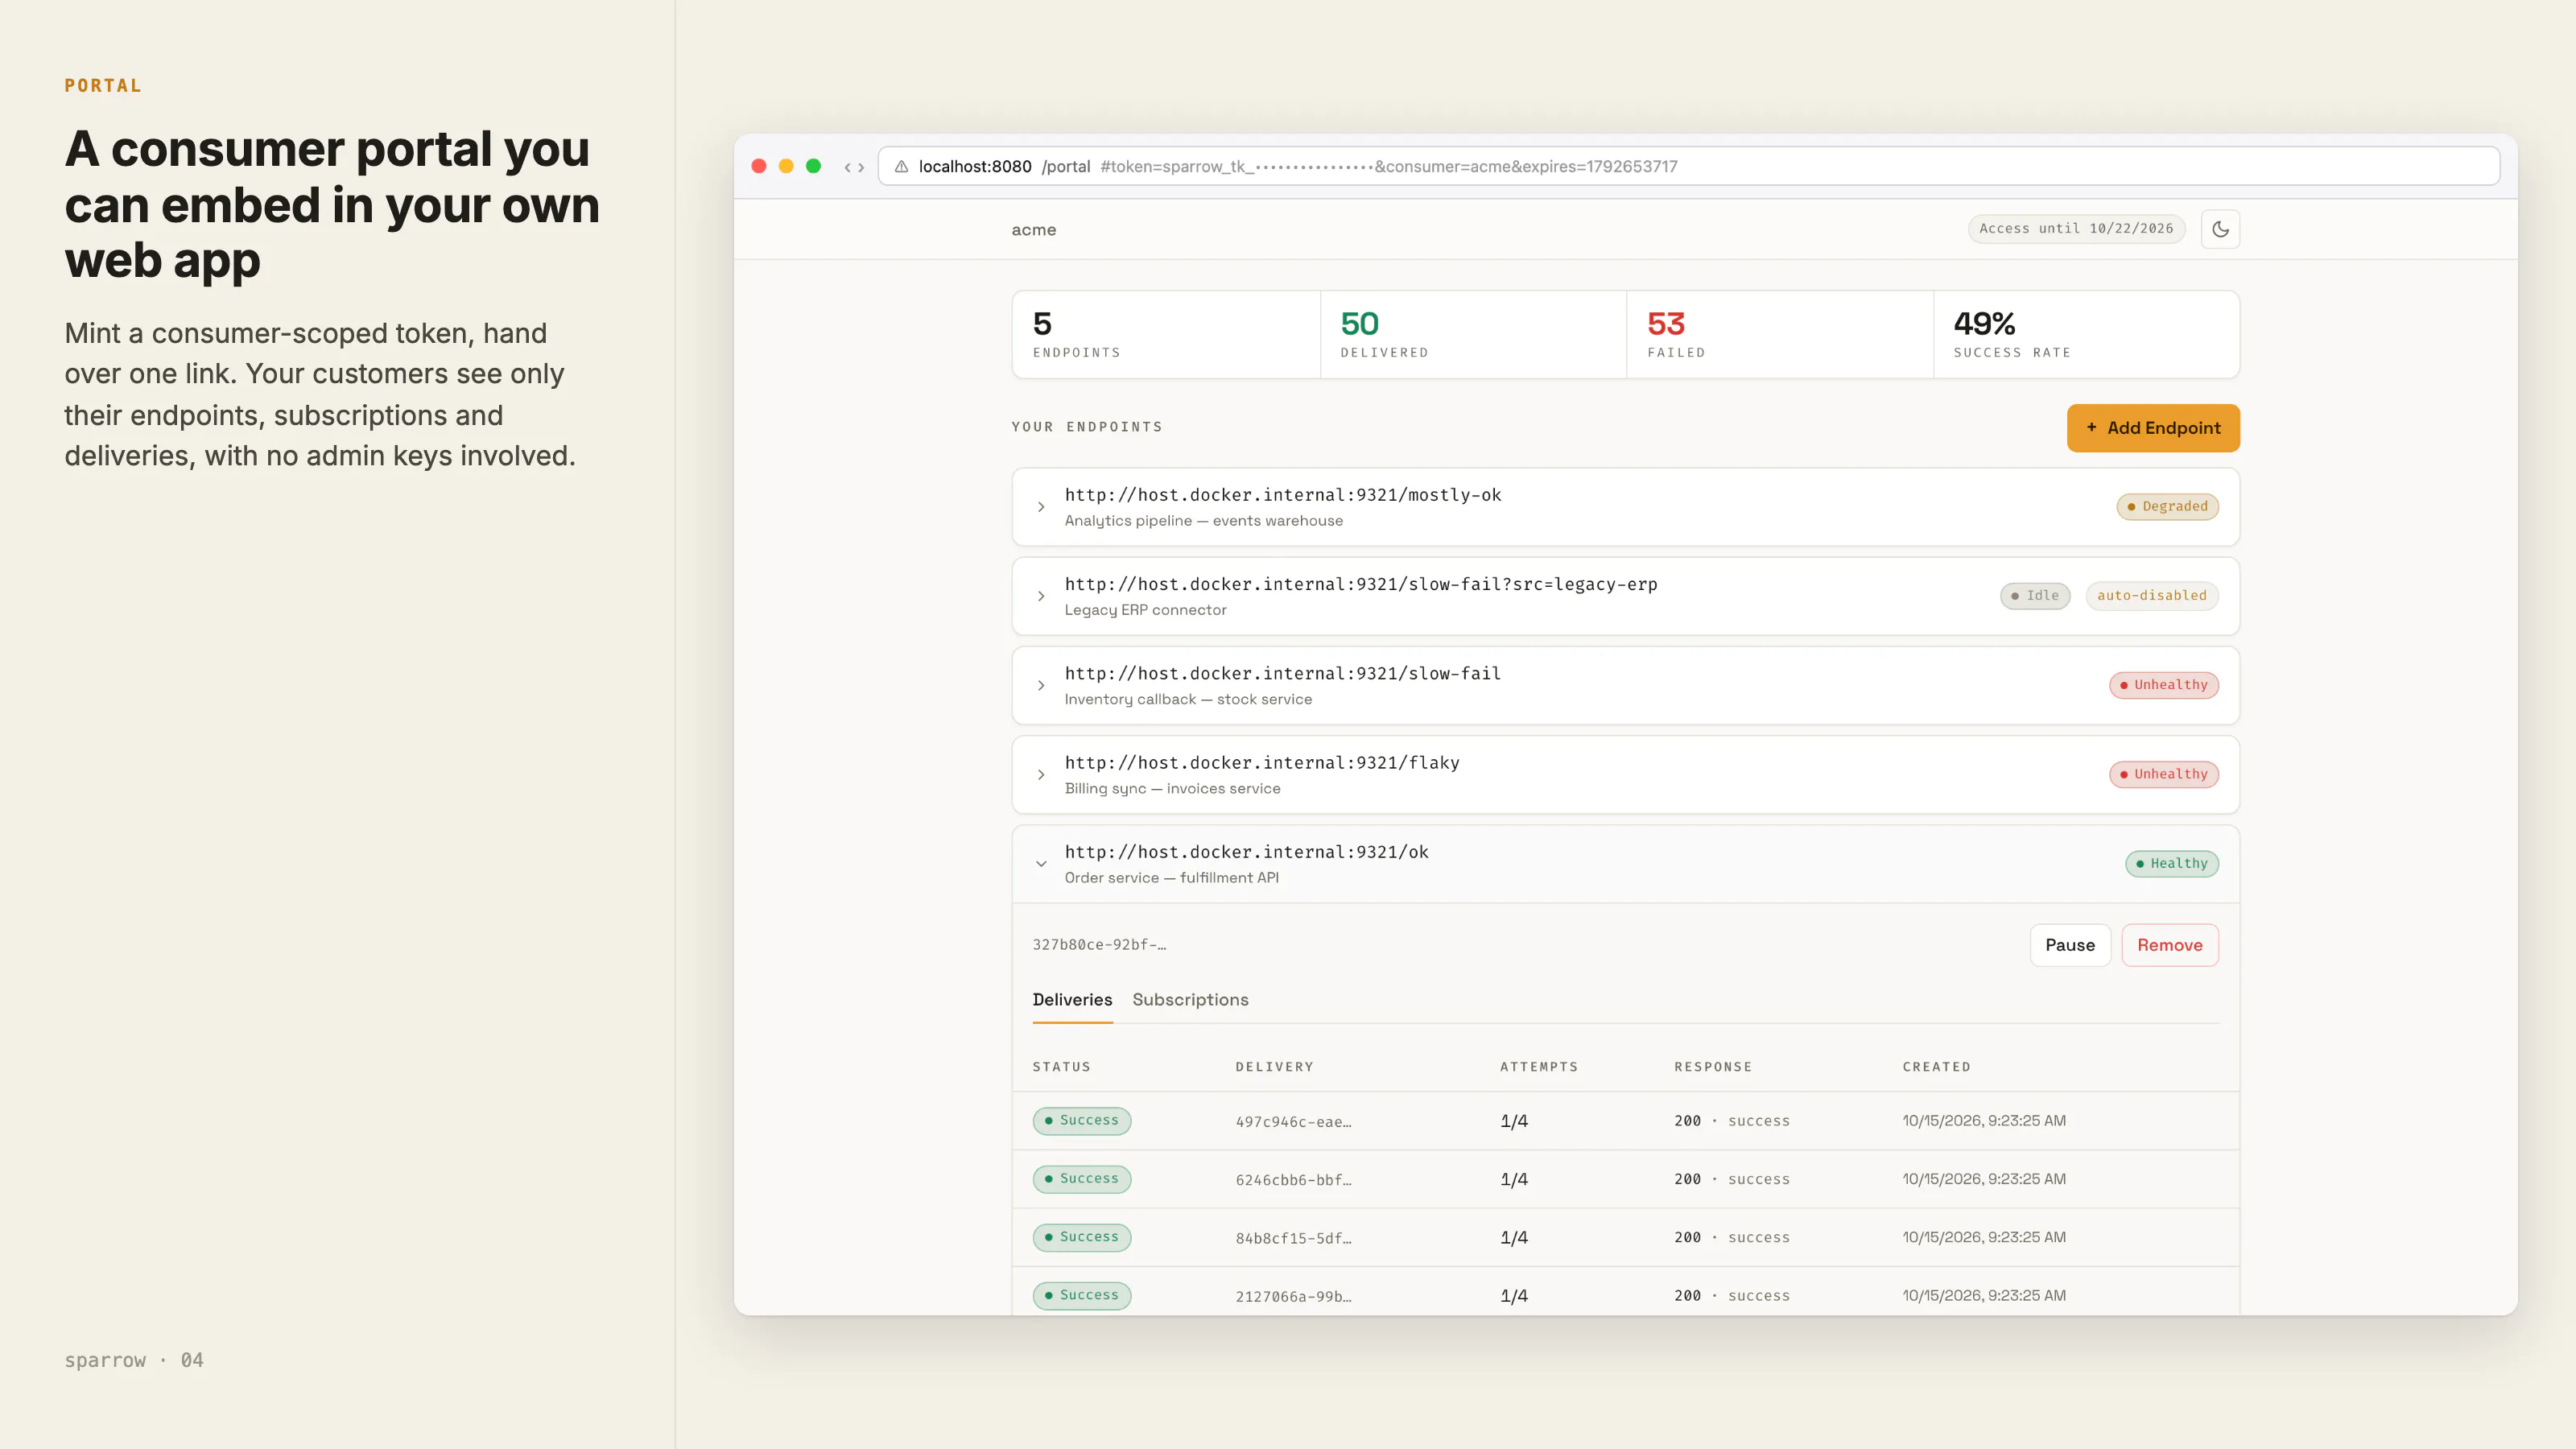Toggle dark mode moon icon

[x=2220, y=229]
